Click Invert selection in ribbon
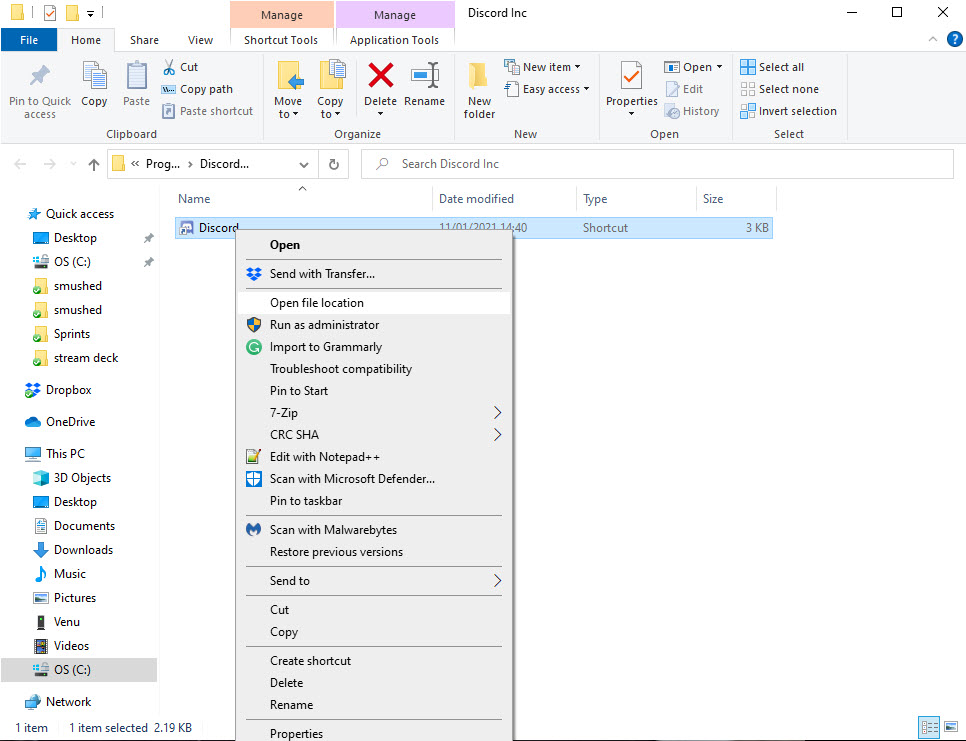The width and height of the screenshot is (966, 741). (x=789, y=111)
